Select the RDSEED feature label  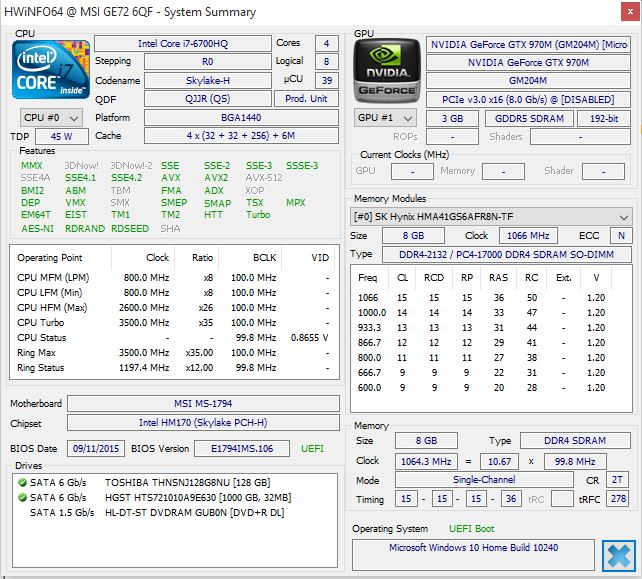click(x=130, y=228)
